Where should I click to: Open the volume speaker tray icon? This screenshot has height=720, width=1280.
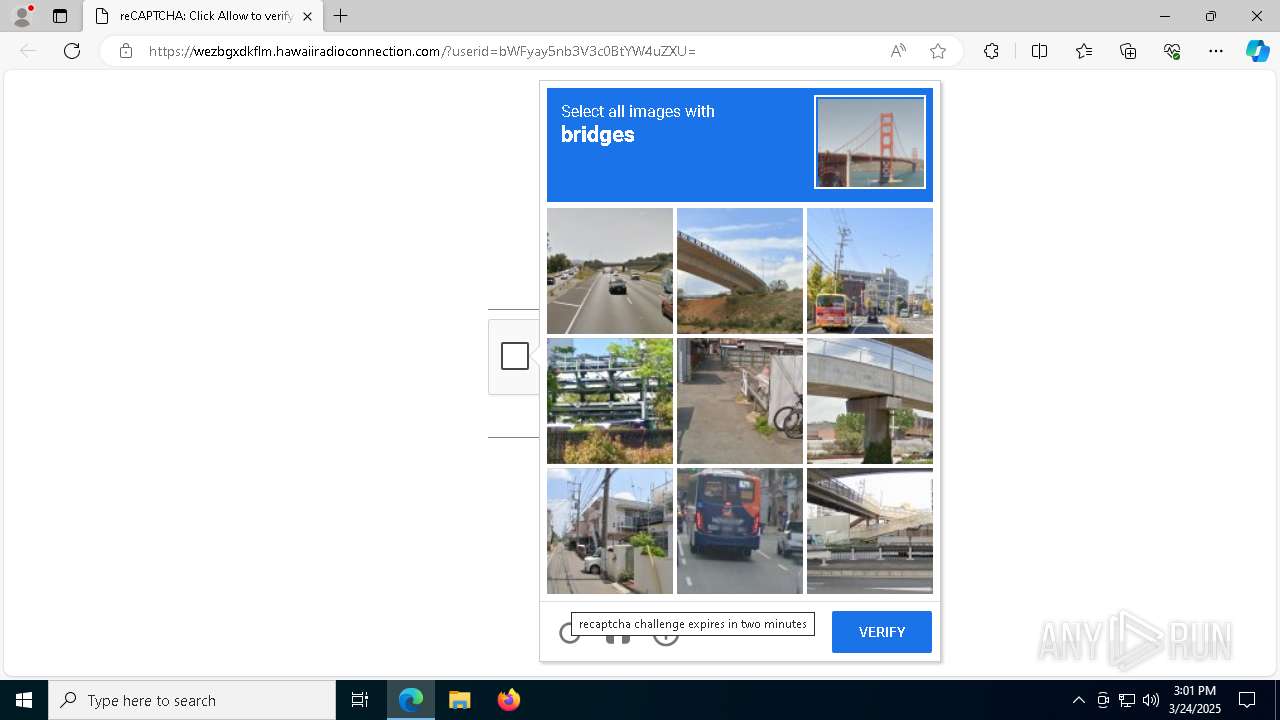pos(1151,700)
